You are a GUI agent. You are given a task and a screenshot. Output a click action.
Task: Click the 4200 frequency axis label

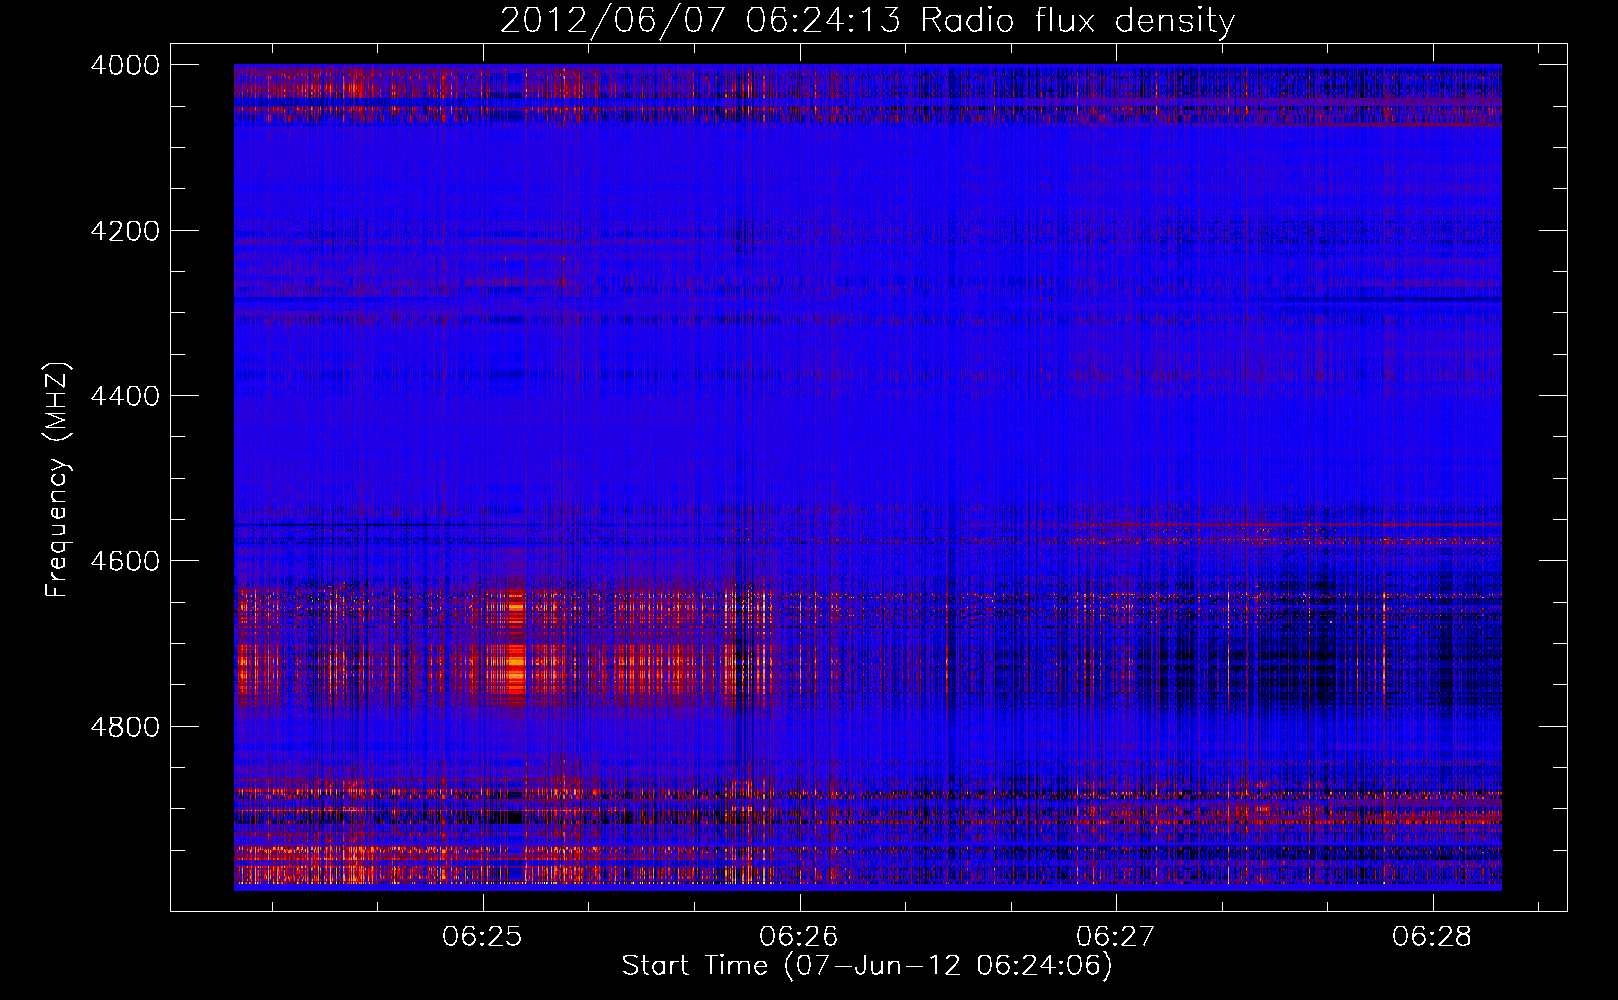[124, 231]
